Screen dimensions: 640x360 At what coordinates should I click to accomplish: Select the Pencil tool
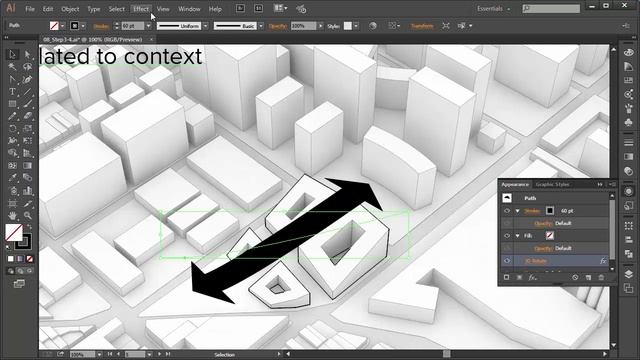[12, 116]
